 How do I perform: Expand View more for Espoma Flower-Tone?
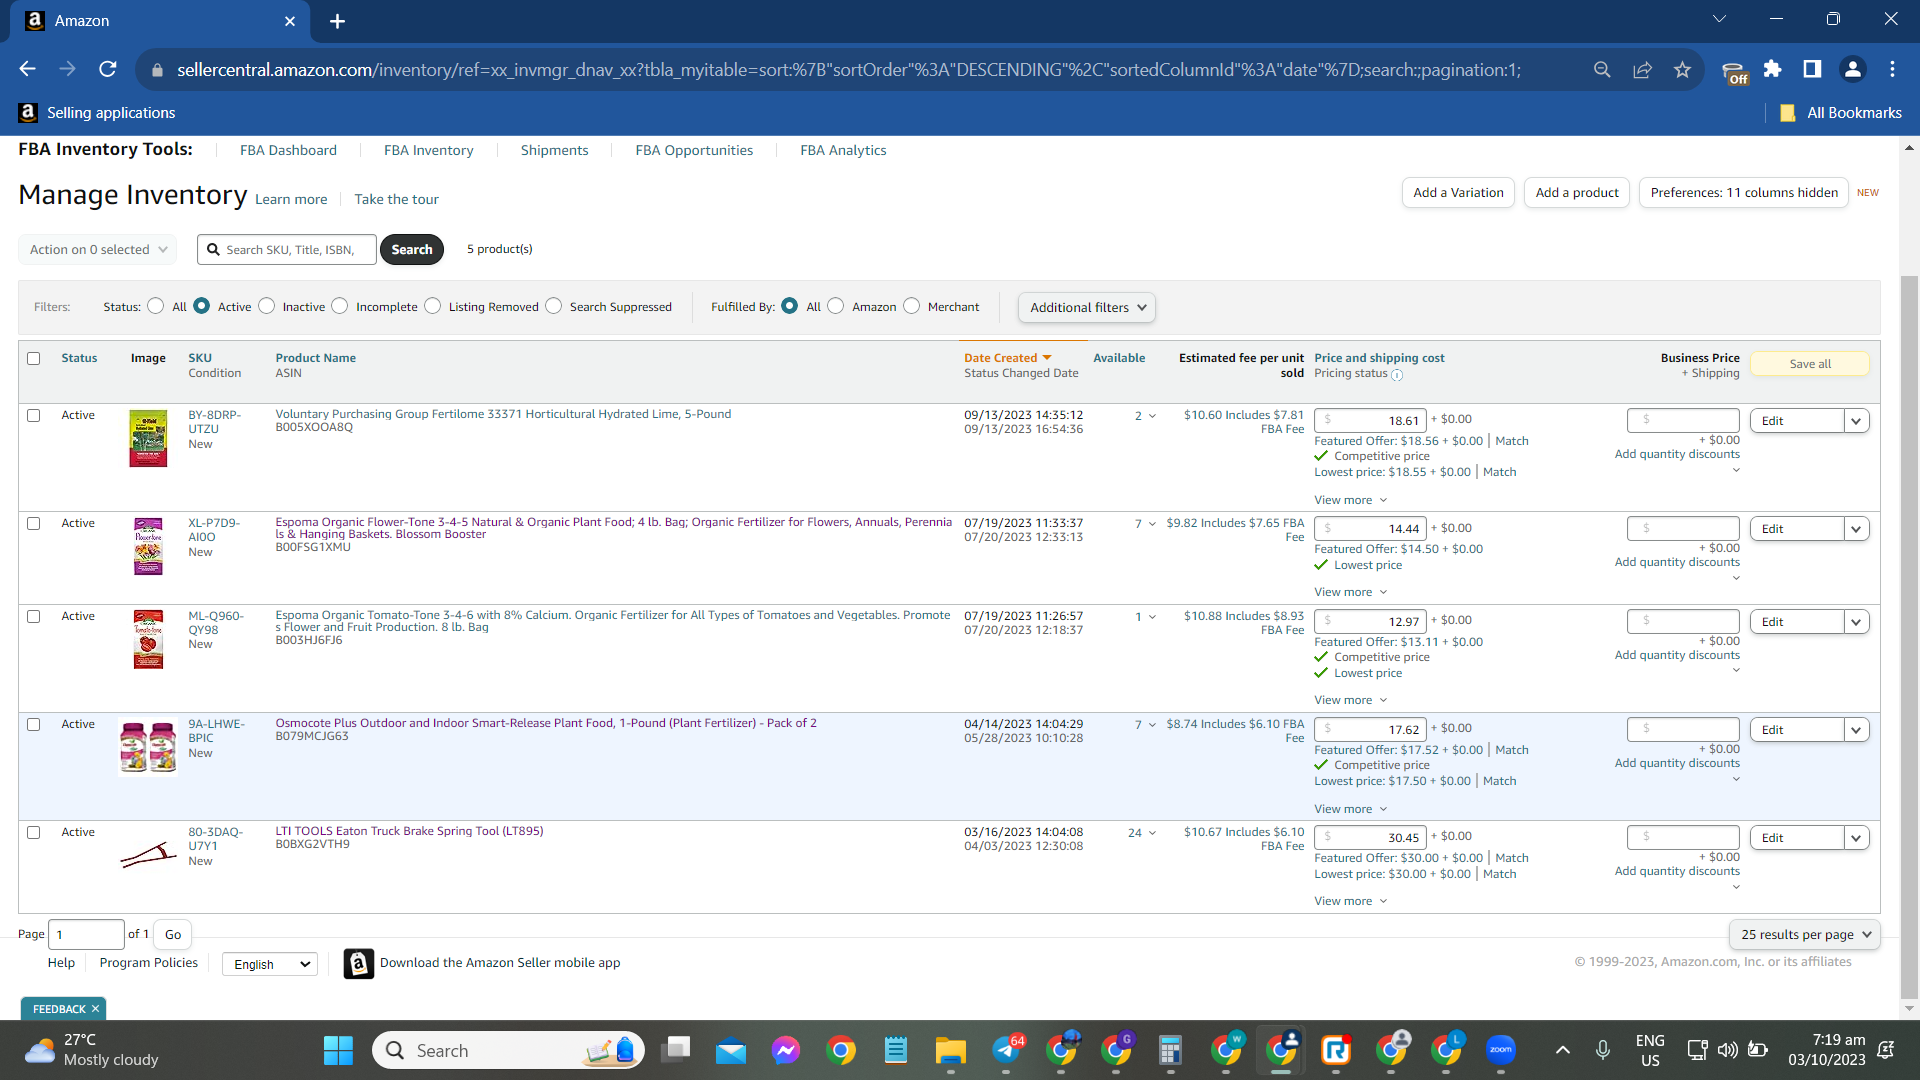point(1351,592)
